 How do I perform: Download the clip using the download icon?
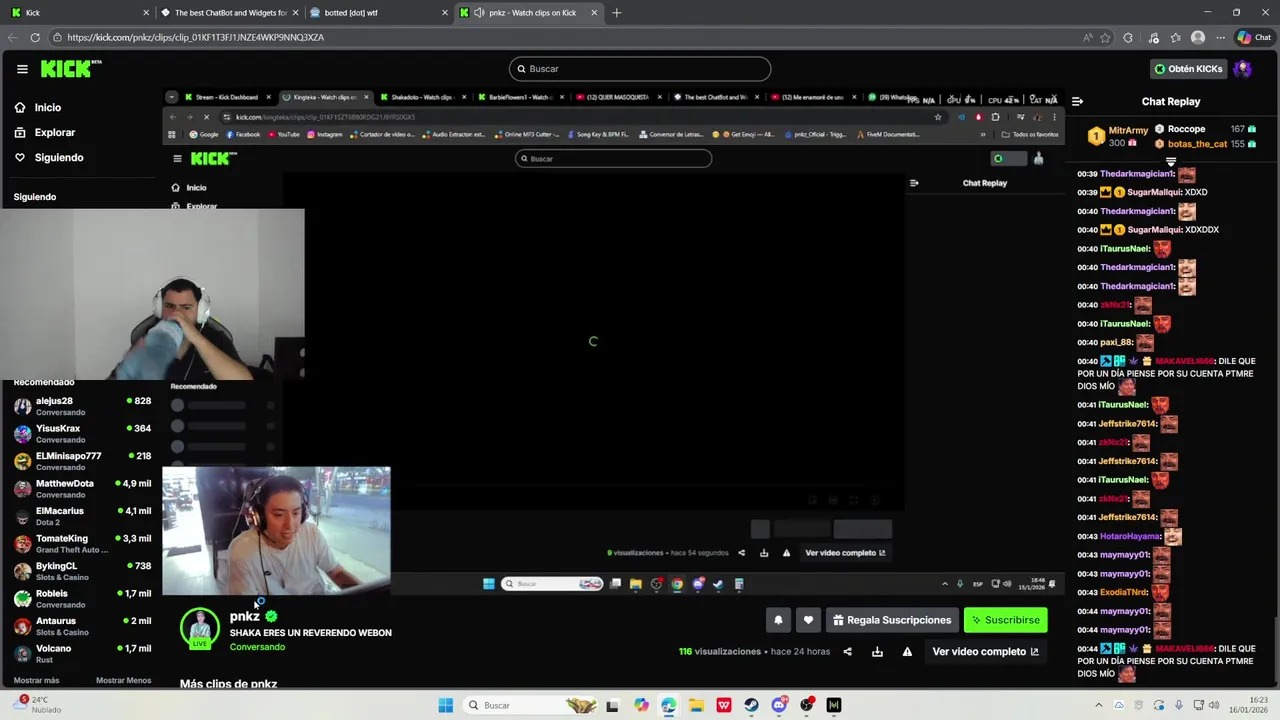(x=877, y=652)
